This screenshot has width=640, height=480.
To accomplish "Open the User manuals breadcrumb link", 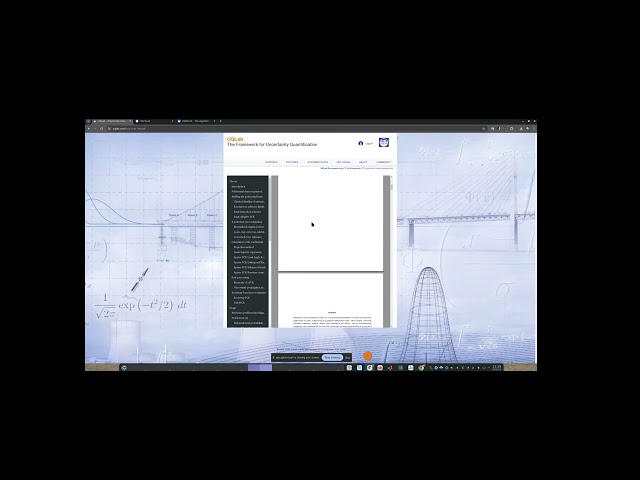I will tap(354, 168).
